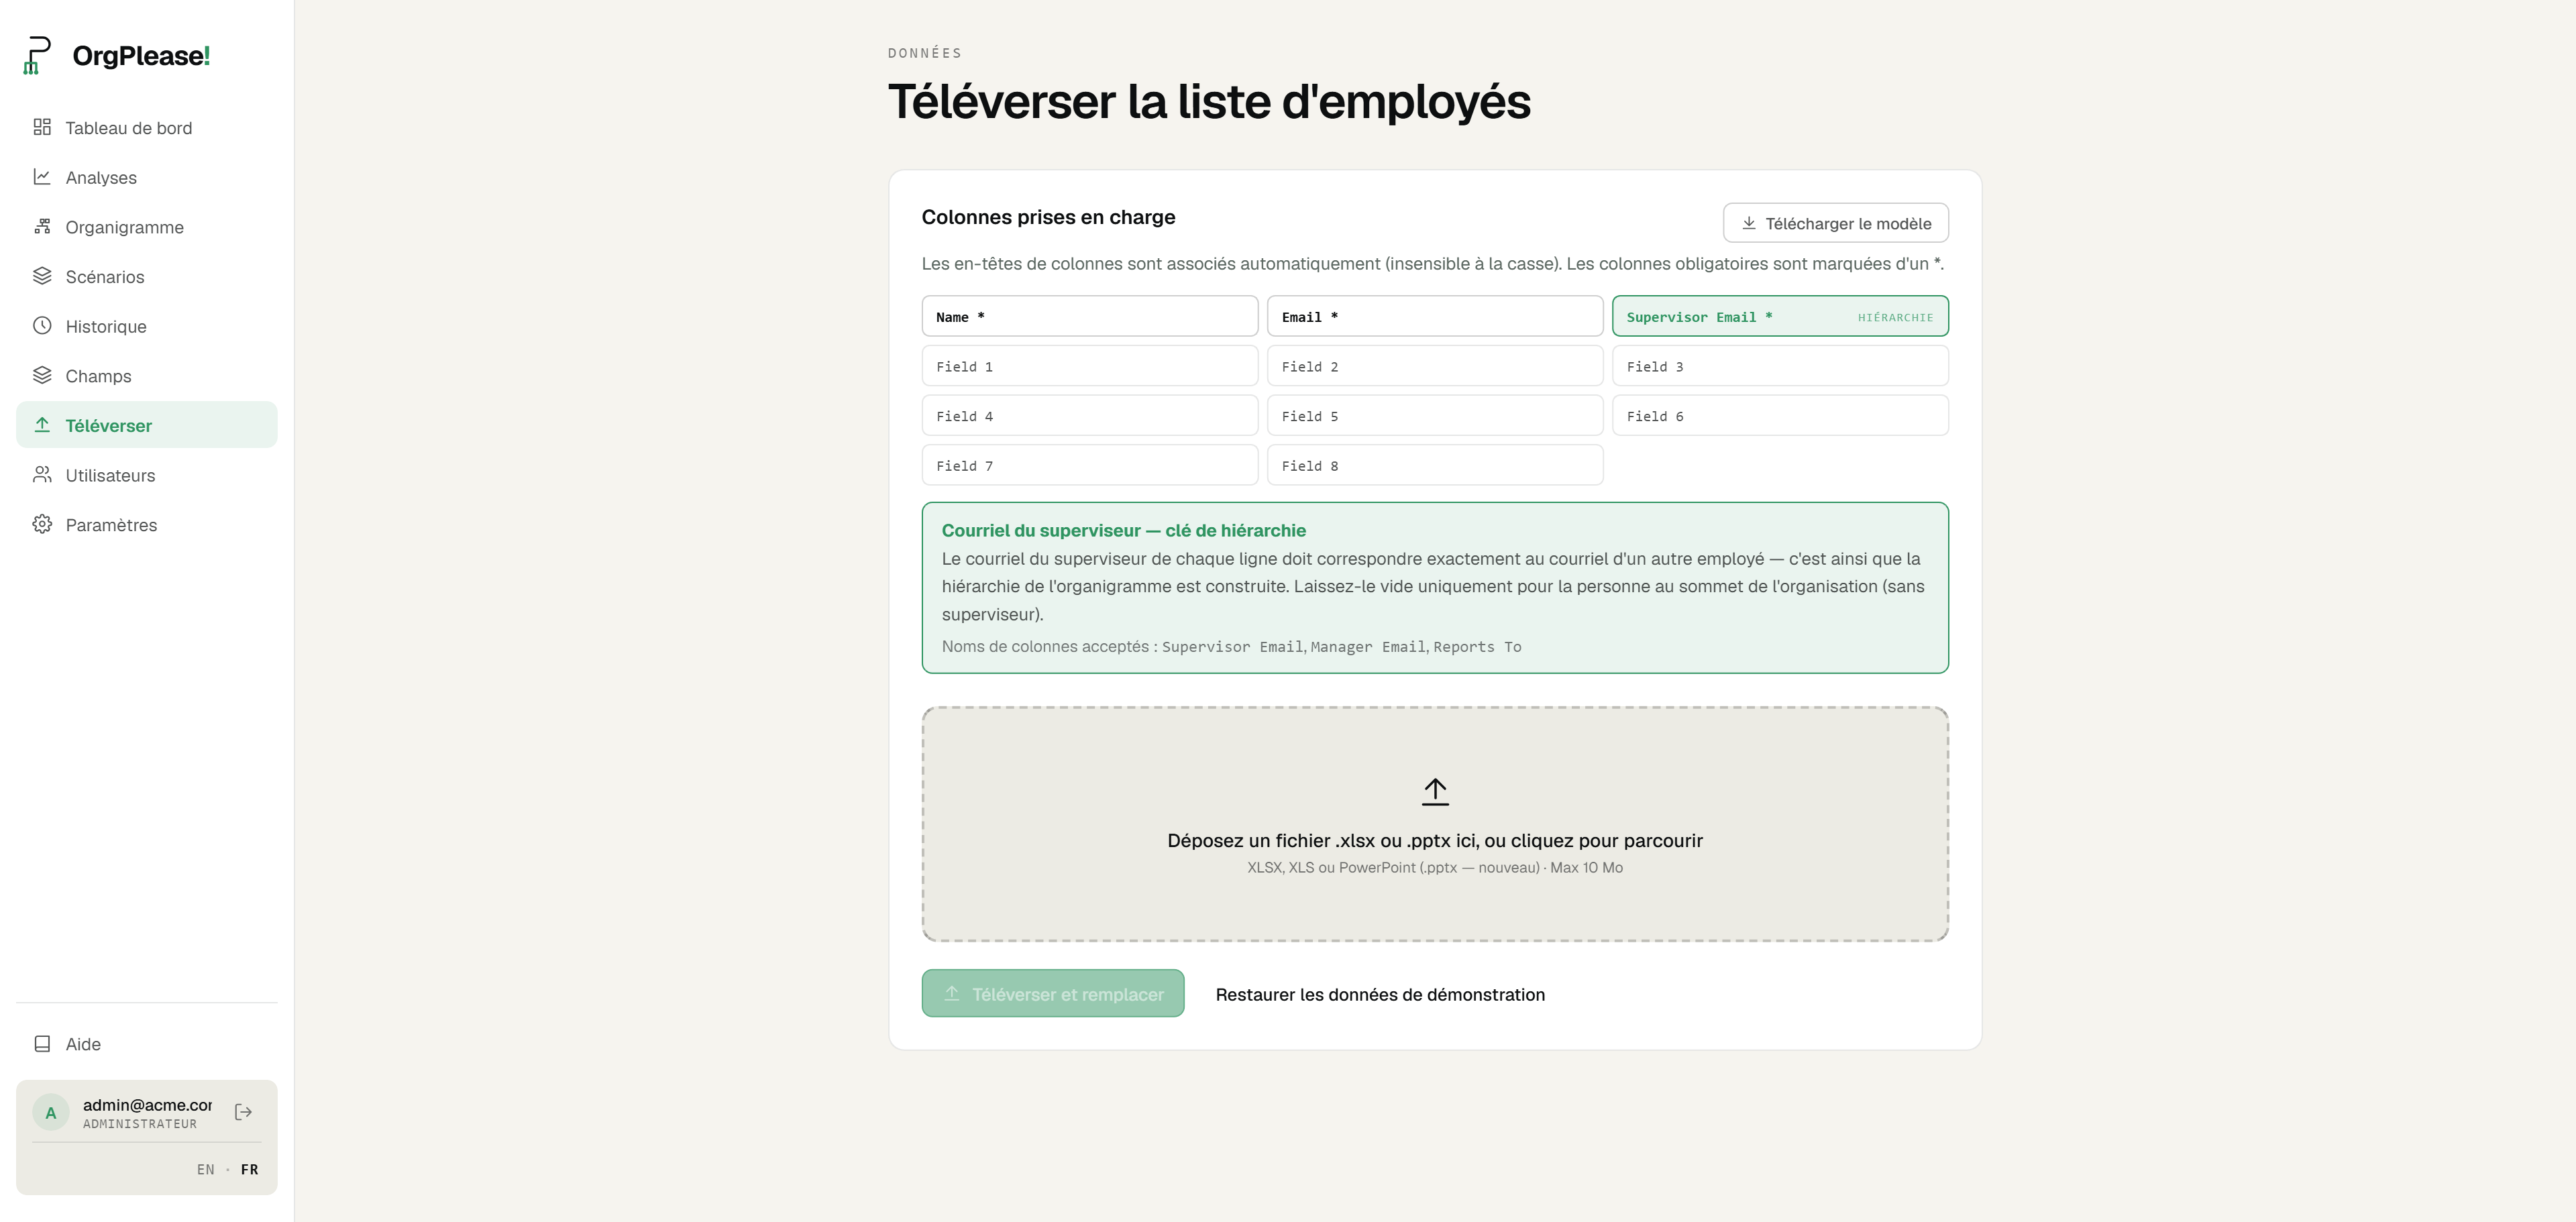Click the HIÉRARCHIE badge label
Screen dimensions: 2576x1222
[1895, 317]
